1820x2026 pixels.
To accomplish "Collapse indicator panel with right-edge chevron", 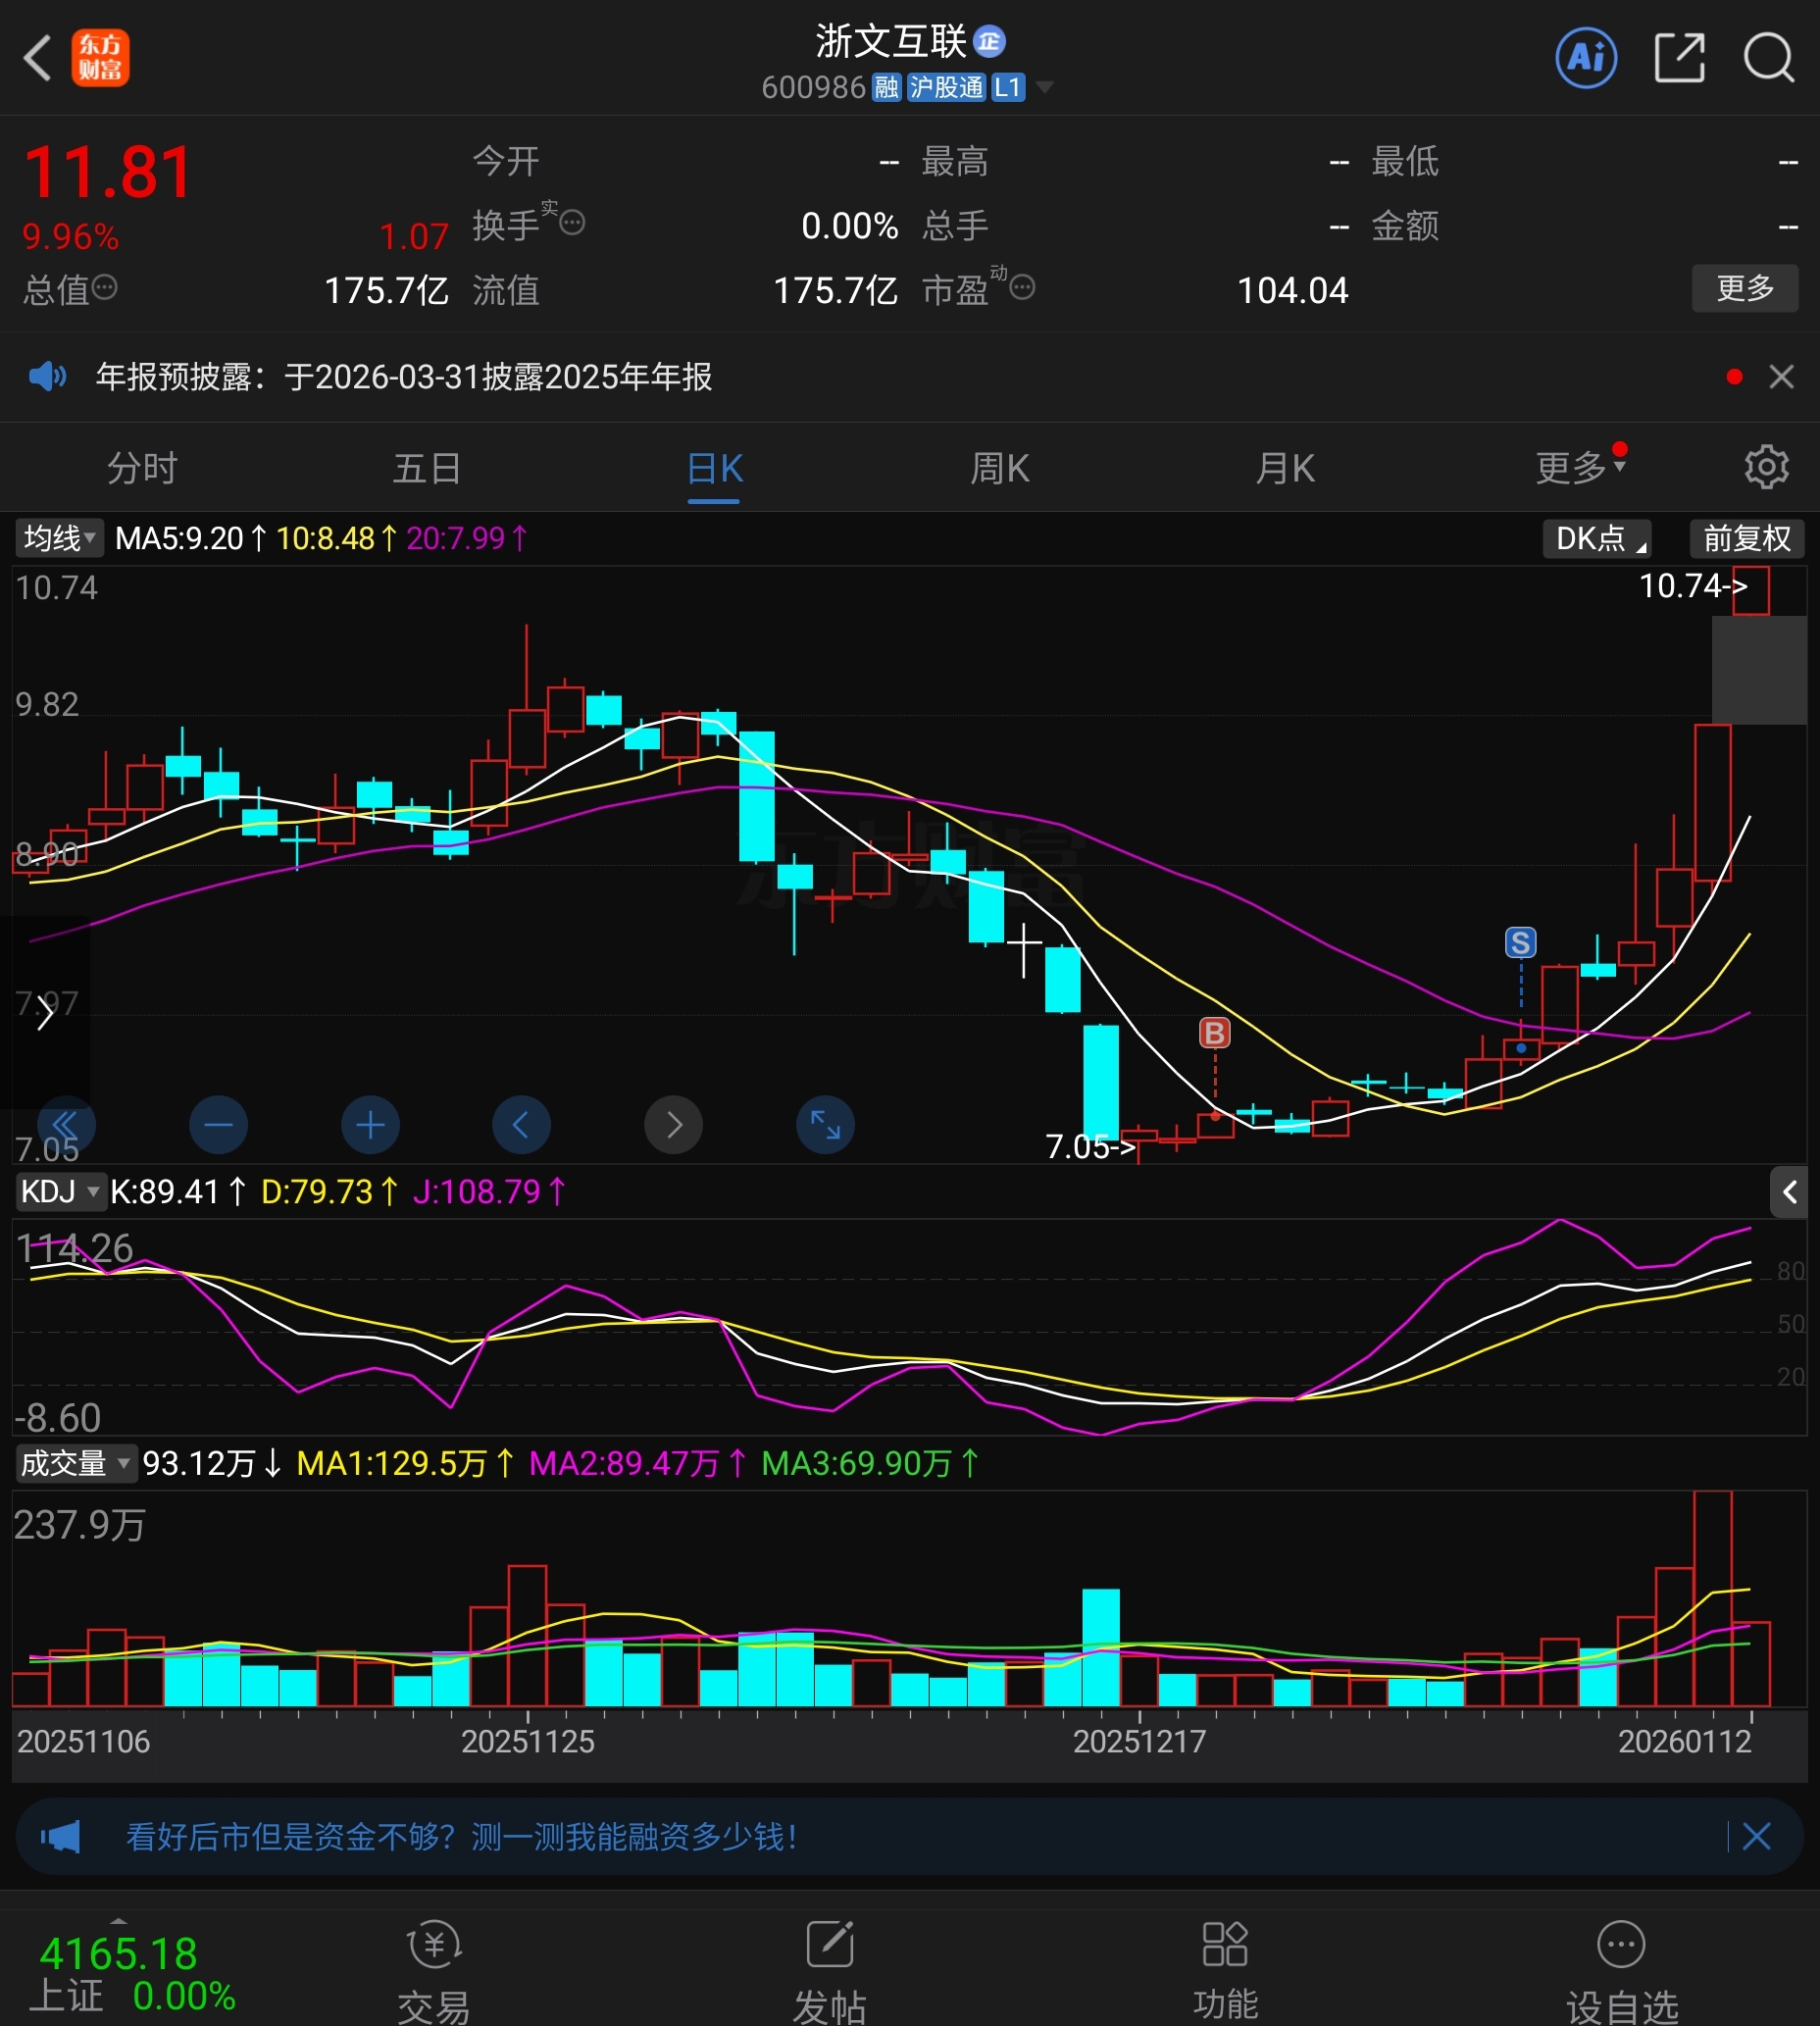I will [x=1788, y=1191].
